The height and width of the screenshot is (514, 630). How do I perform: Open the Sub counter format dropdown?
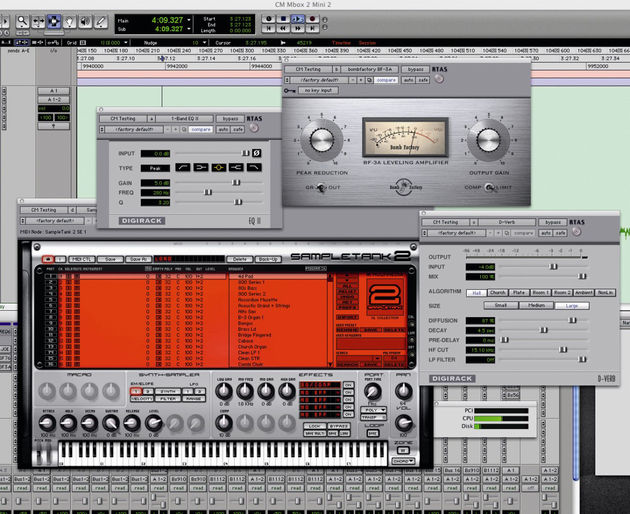189,29
